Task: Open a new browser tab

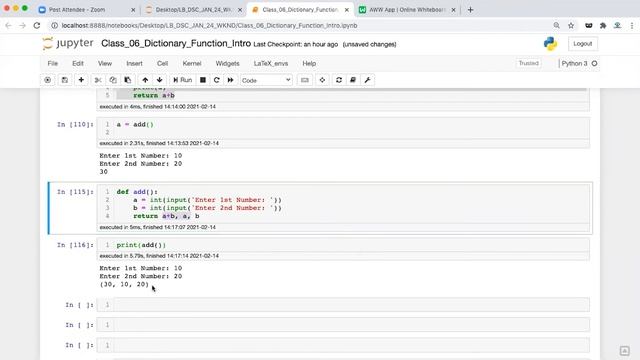Action: pos(470,9)
